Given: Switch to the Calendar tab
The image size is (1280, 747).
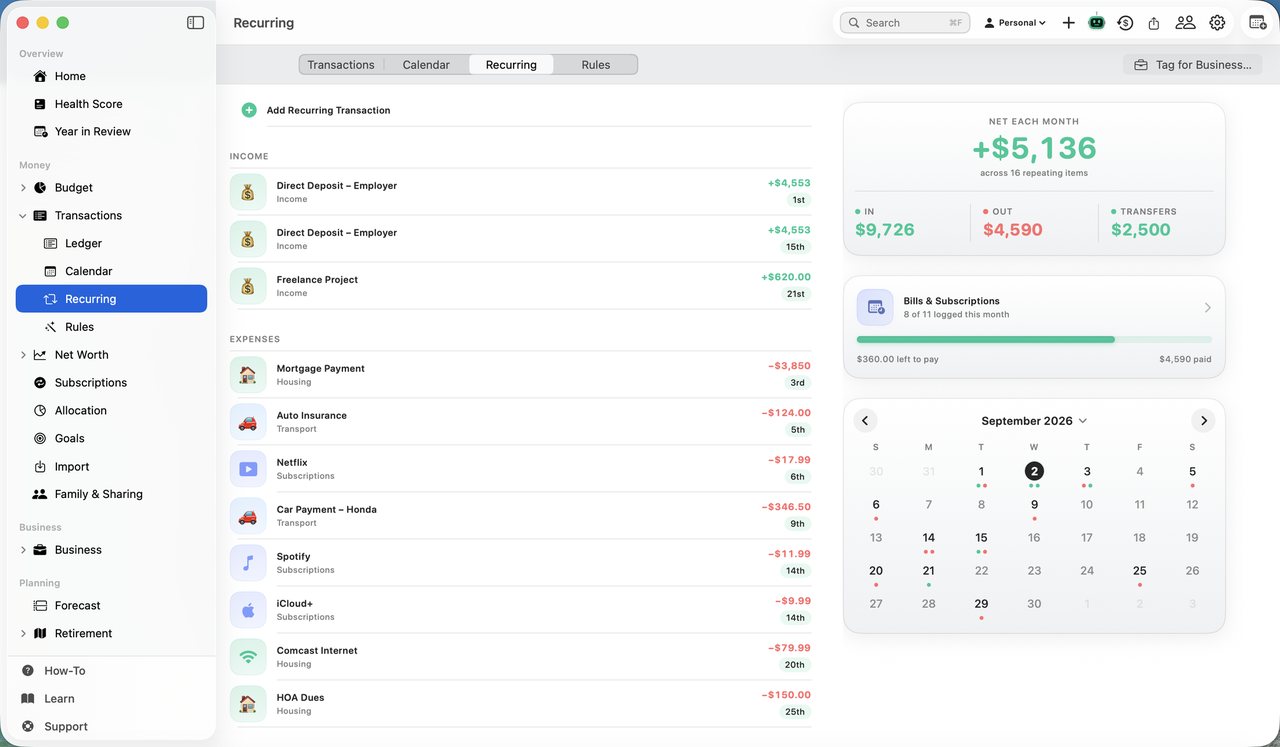Looking at the screenshot, I should click(x=426, y=64).
